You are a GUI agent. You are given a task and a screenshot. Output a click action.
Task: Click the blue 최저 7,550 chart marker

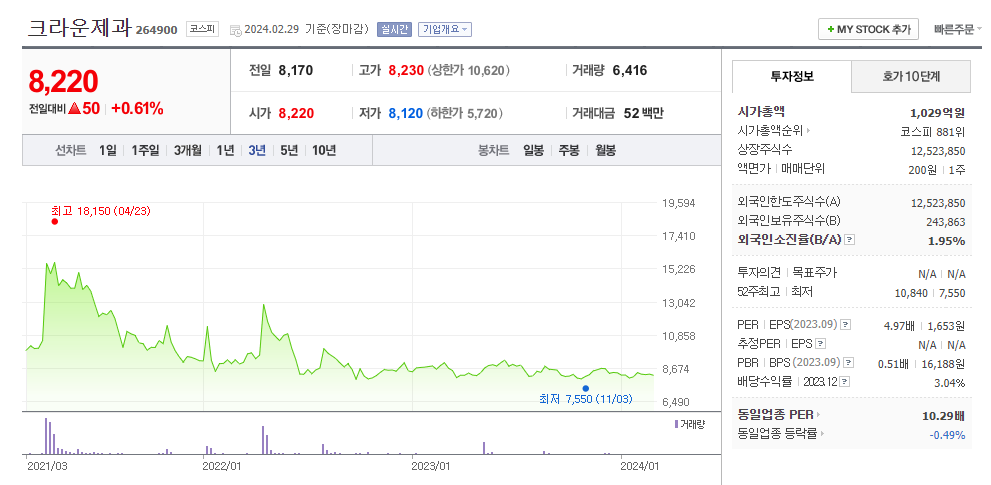[x=586, y=388]
